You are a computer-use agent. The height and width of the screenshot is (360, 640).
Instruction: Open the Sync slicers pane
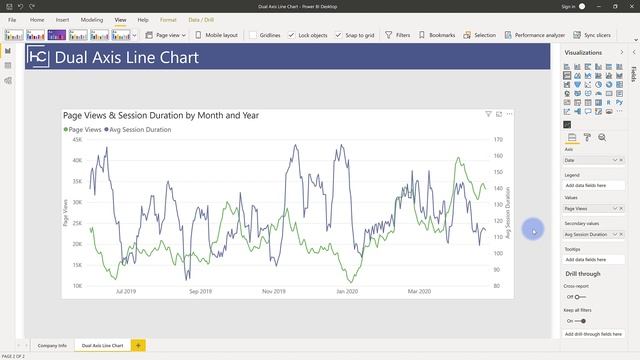592,35
